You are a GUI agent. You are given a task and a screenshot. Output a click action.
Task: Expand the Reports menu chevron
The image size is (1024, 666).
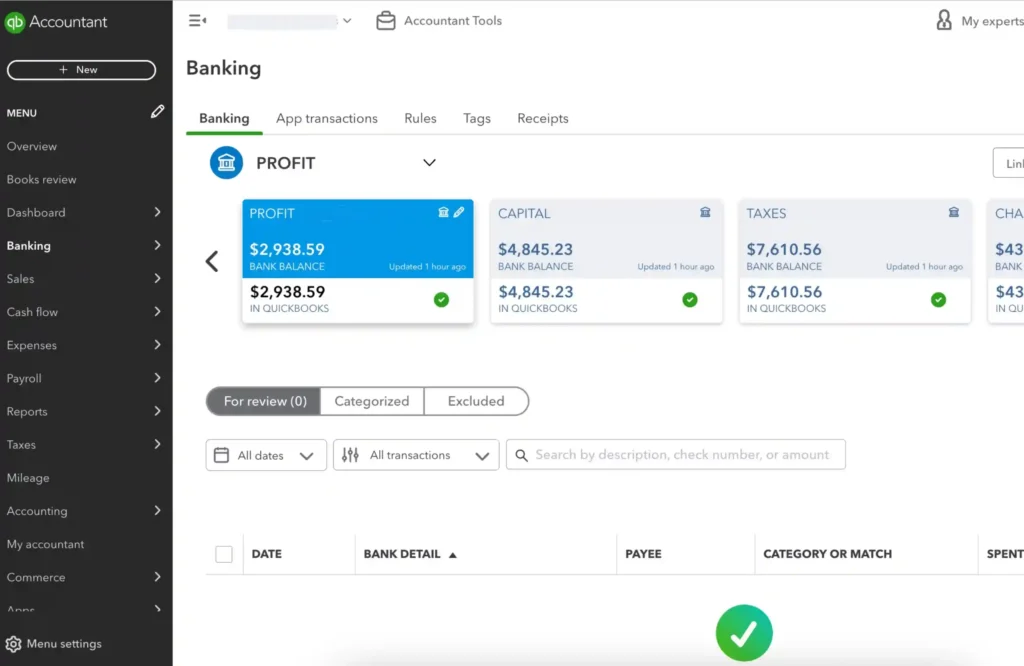coord(157,411)
